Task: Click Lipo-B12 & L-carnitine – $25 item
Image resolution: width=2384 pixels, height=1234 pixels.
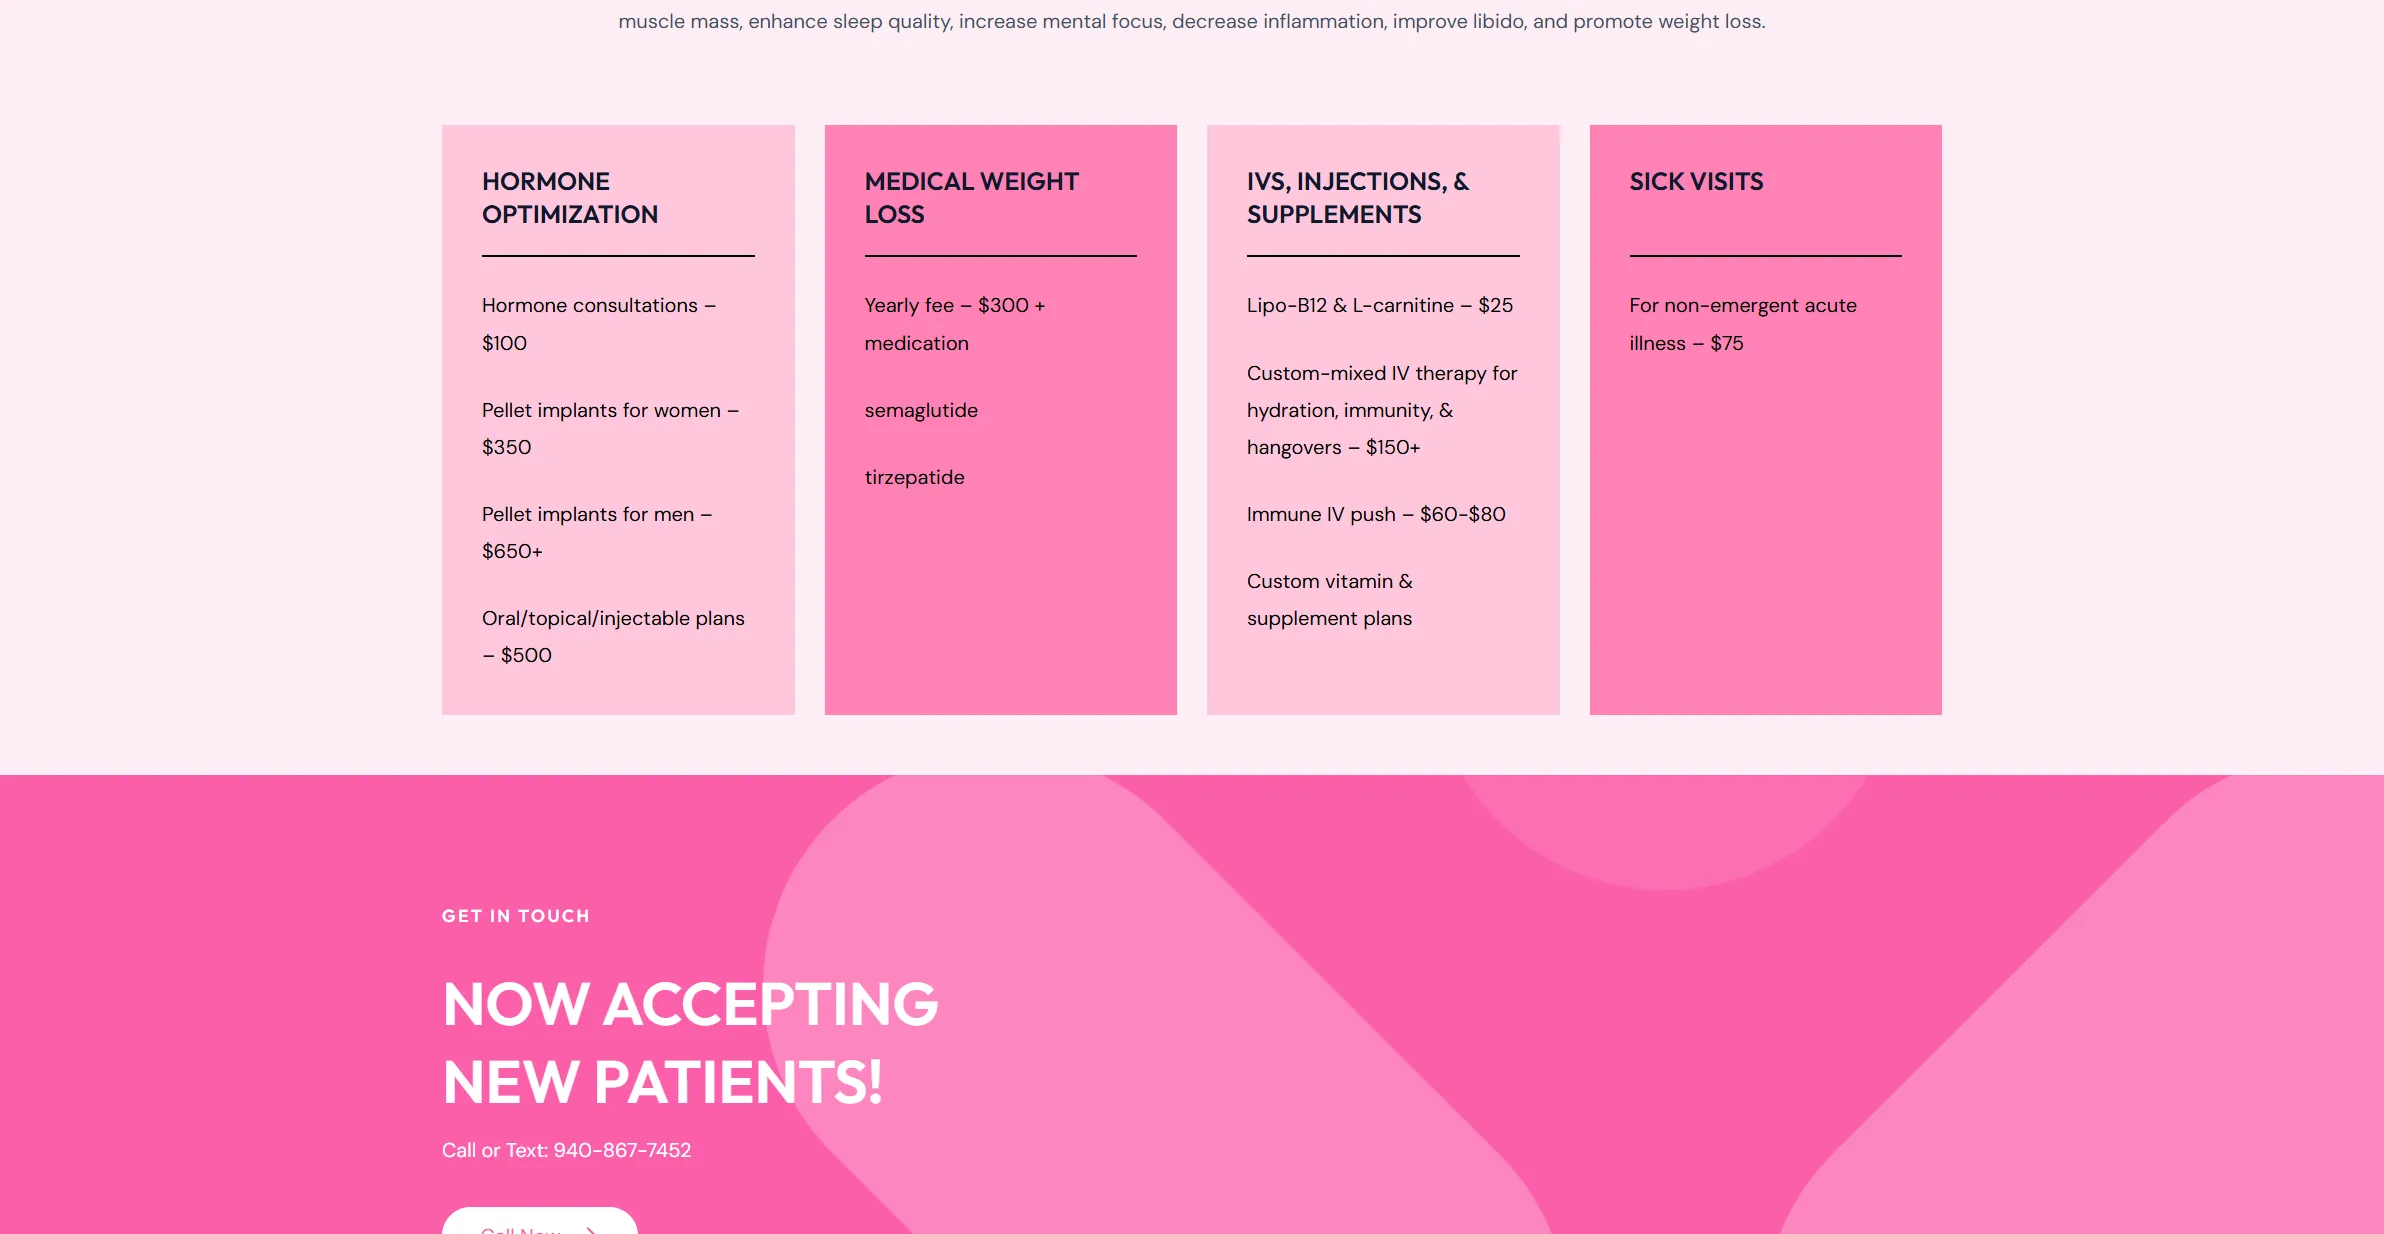Action: click(1380, 305)
